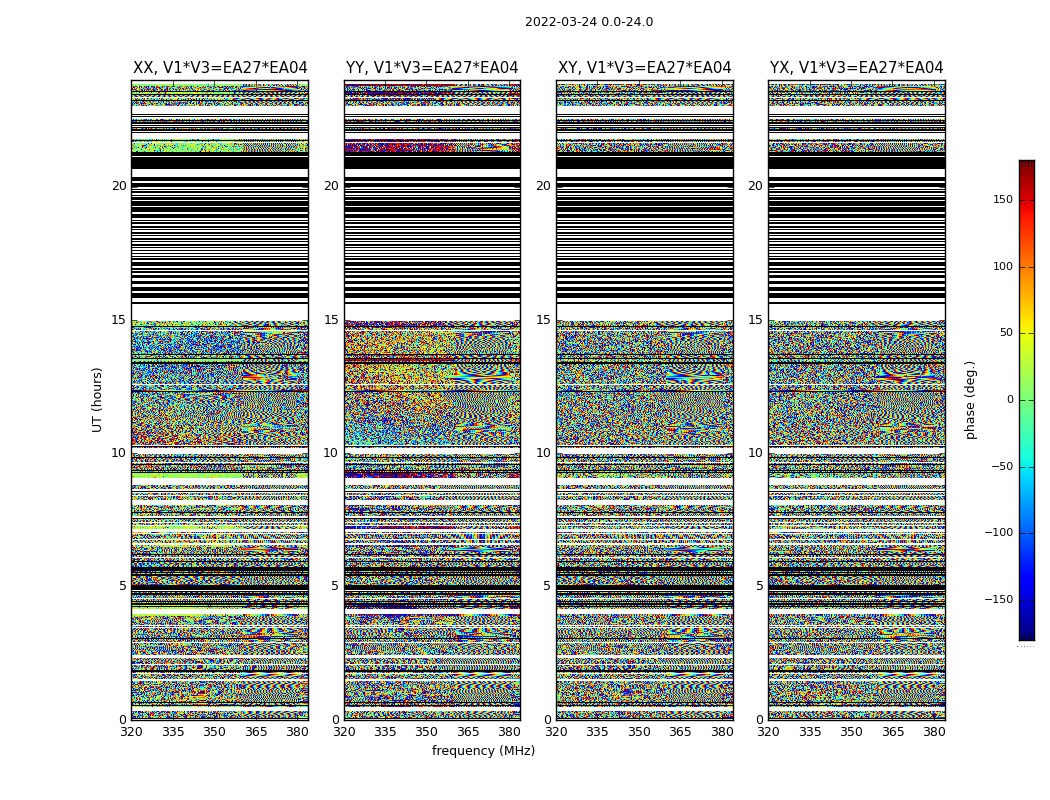The width and height of the screenshot is (1050, 800).
Task: Click inside the YX phase waterfall plot
Action: pyautogui.click(x=856, y=400)
